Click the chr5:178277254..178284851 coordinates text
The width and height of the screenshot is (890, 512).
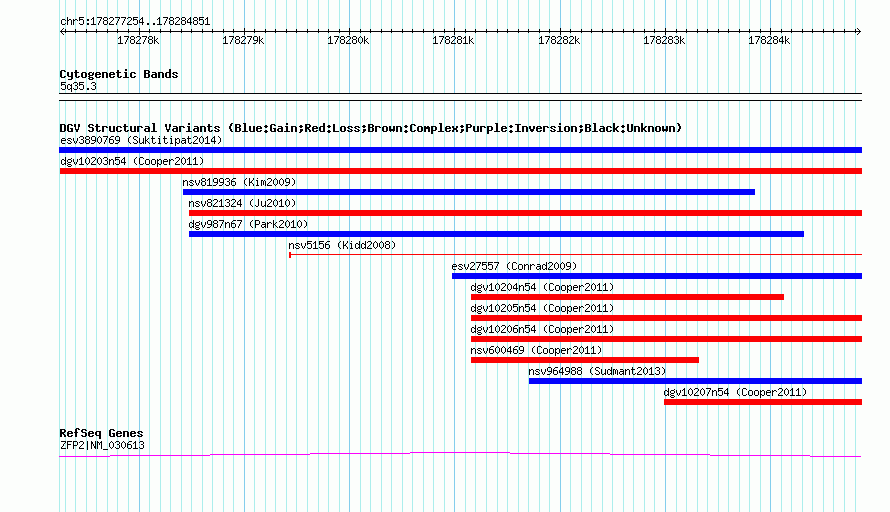coord(135,22)
